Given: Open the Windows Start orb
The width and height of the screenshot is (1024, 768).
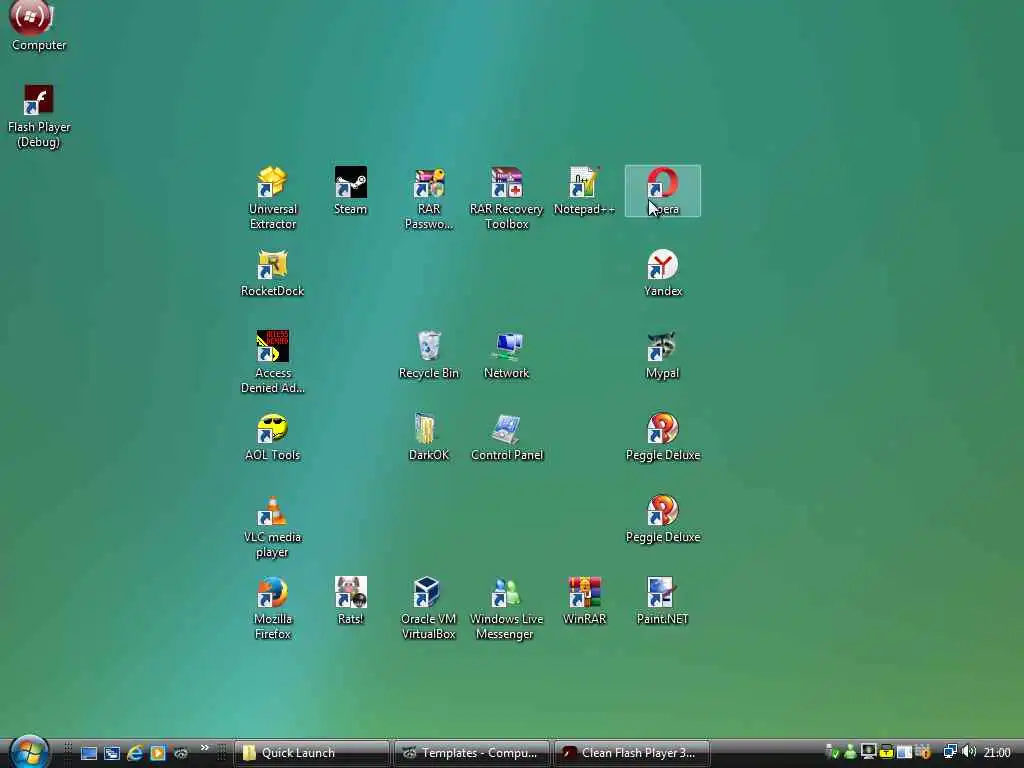Looking at the screenshot, I should pyautogui.click(x=29, y=751).
